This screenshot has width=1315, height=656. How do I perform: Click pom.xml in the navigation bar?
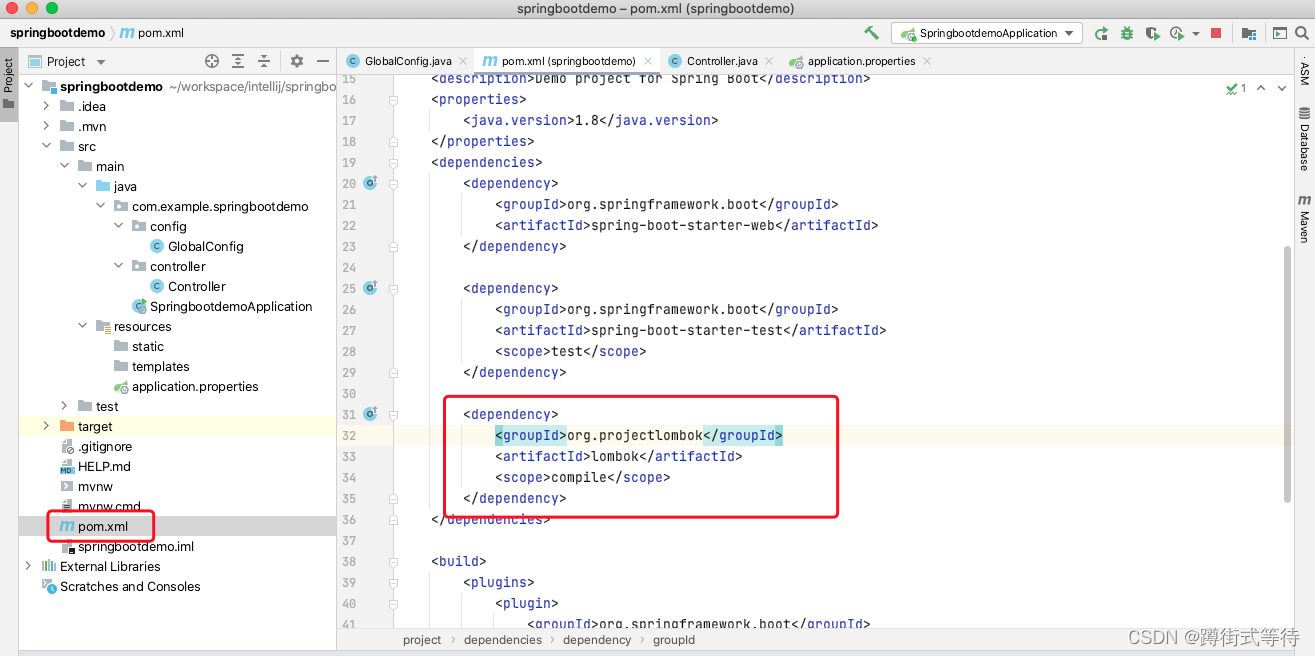pyautogui.click(x=150, y=33)
